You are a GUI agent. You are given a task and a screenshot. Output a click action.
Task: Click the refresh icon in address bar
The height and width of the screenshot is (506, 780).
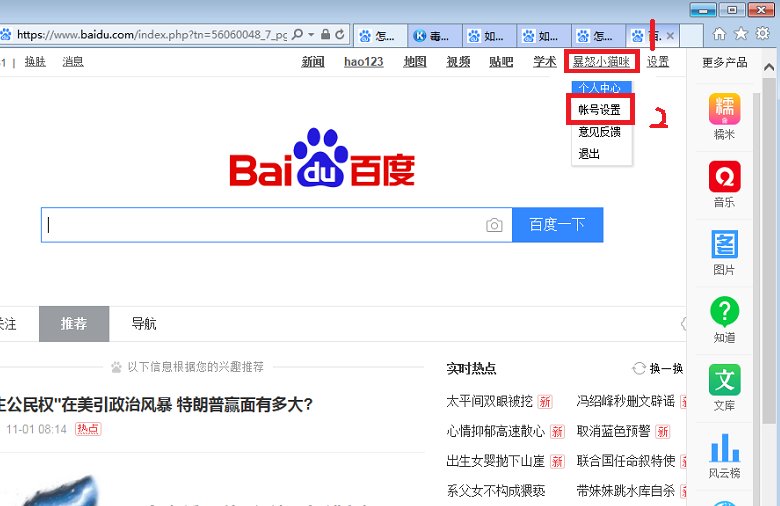pyautogui.click(x=340, y=34)
